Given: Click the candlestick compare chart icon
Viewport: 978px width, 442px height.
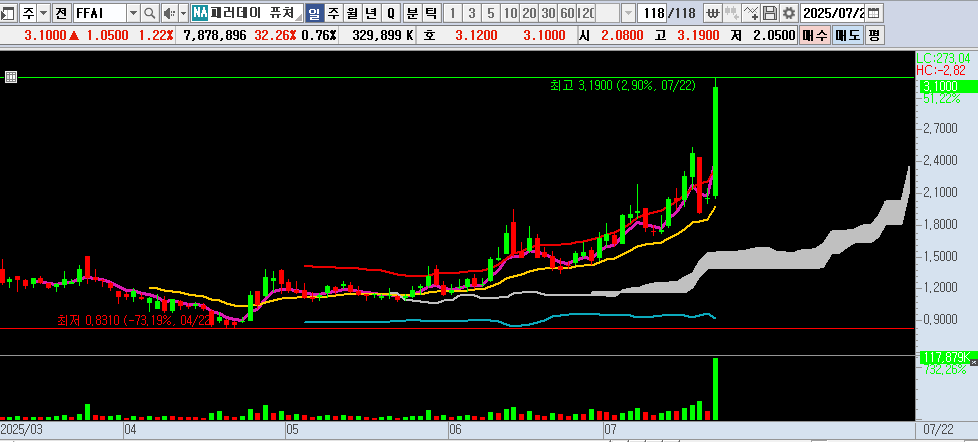Looking at the screenshot, I should (732, 12).
